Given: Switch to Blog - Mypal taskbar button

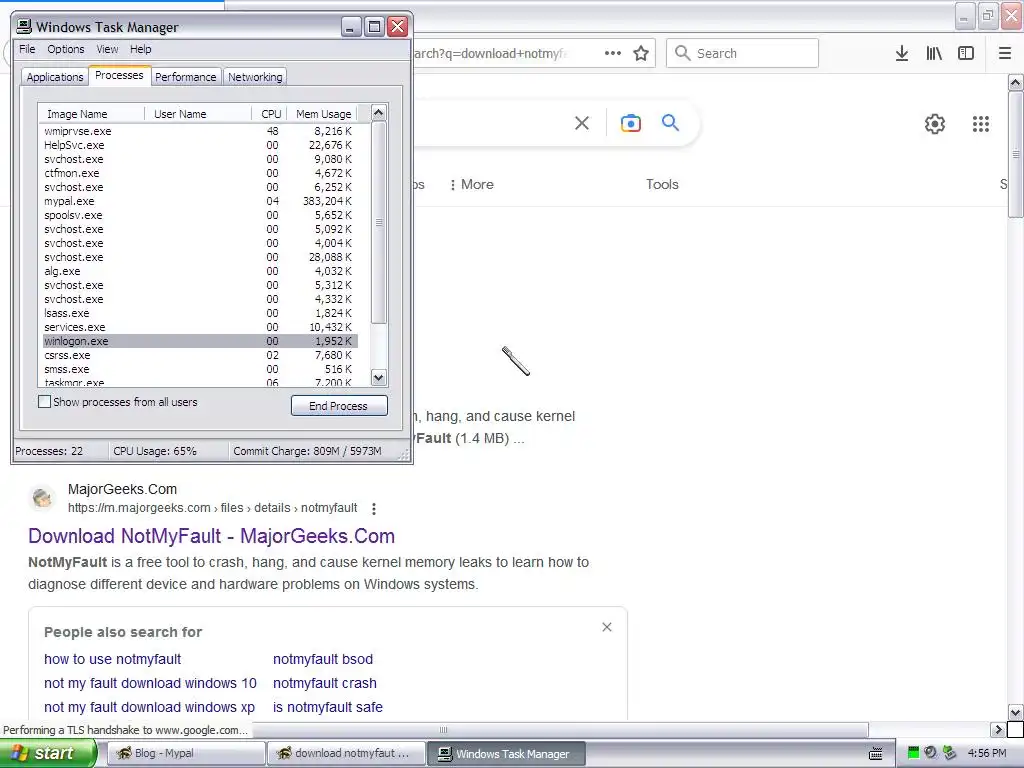Looking at the screenshot, I should 185,753.
